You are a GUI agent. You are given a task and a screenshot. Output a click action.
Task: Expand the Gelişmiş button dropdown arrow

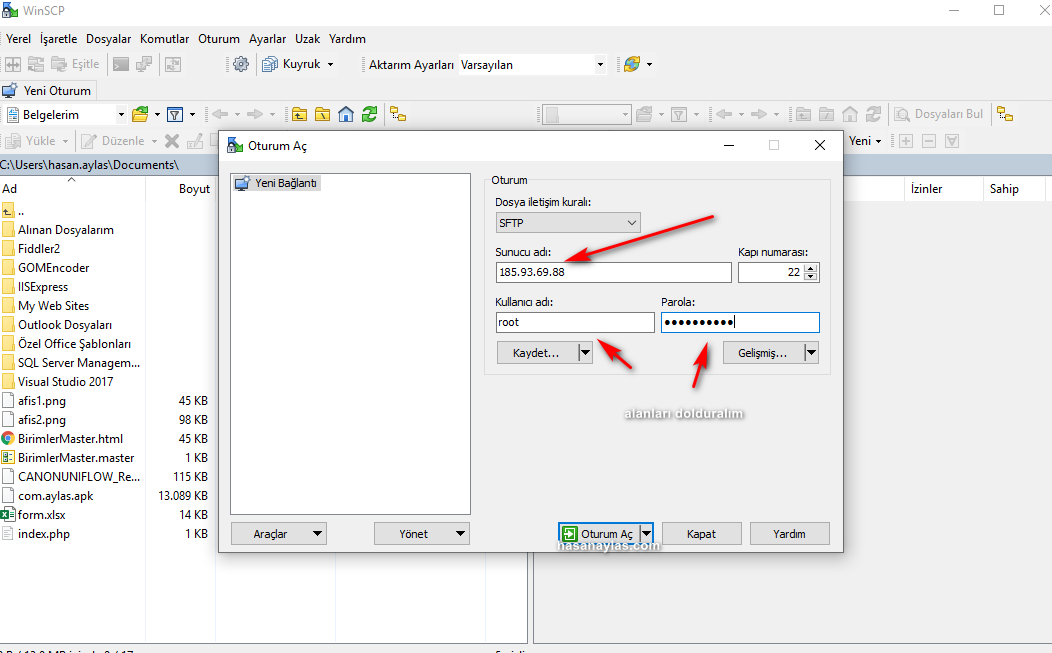point(811,353)
